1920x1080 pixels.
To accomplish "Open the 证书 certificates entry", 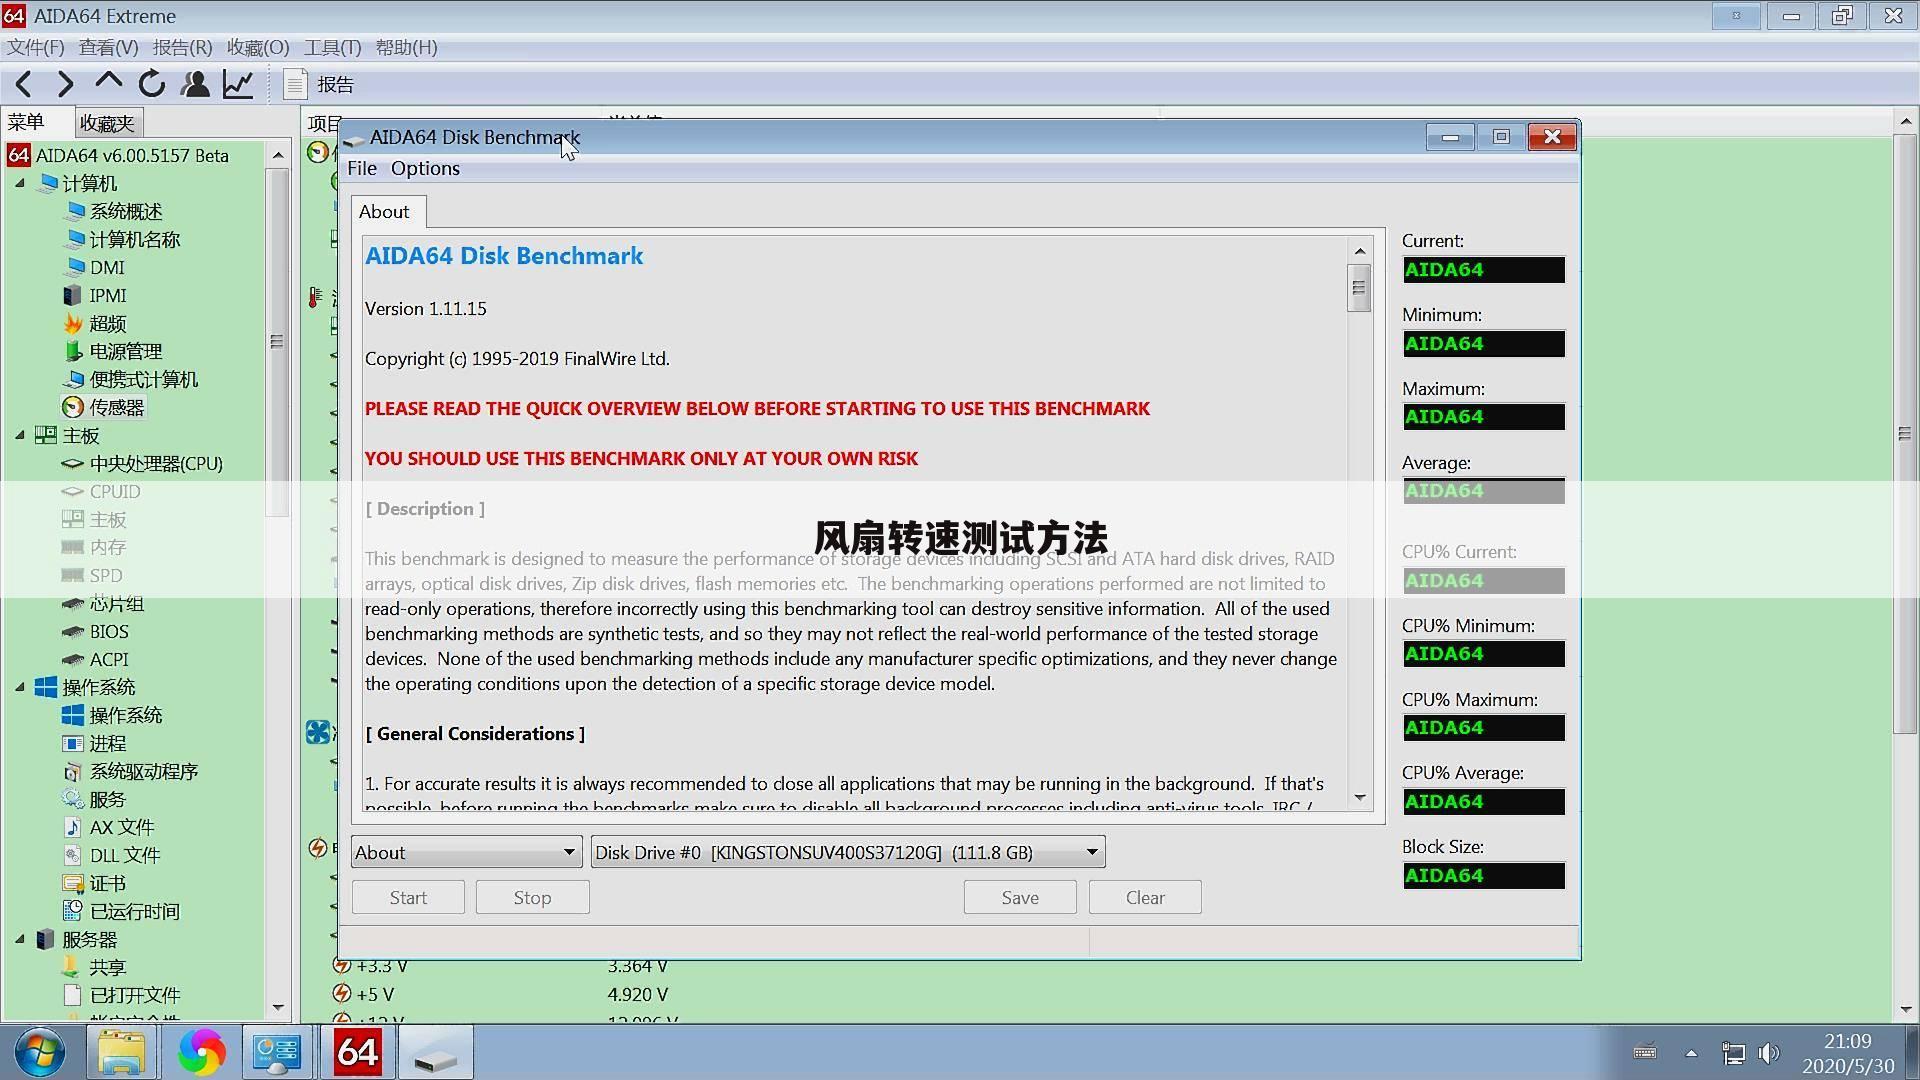I will click(x=108, y=884).
